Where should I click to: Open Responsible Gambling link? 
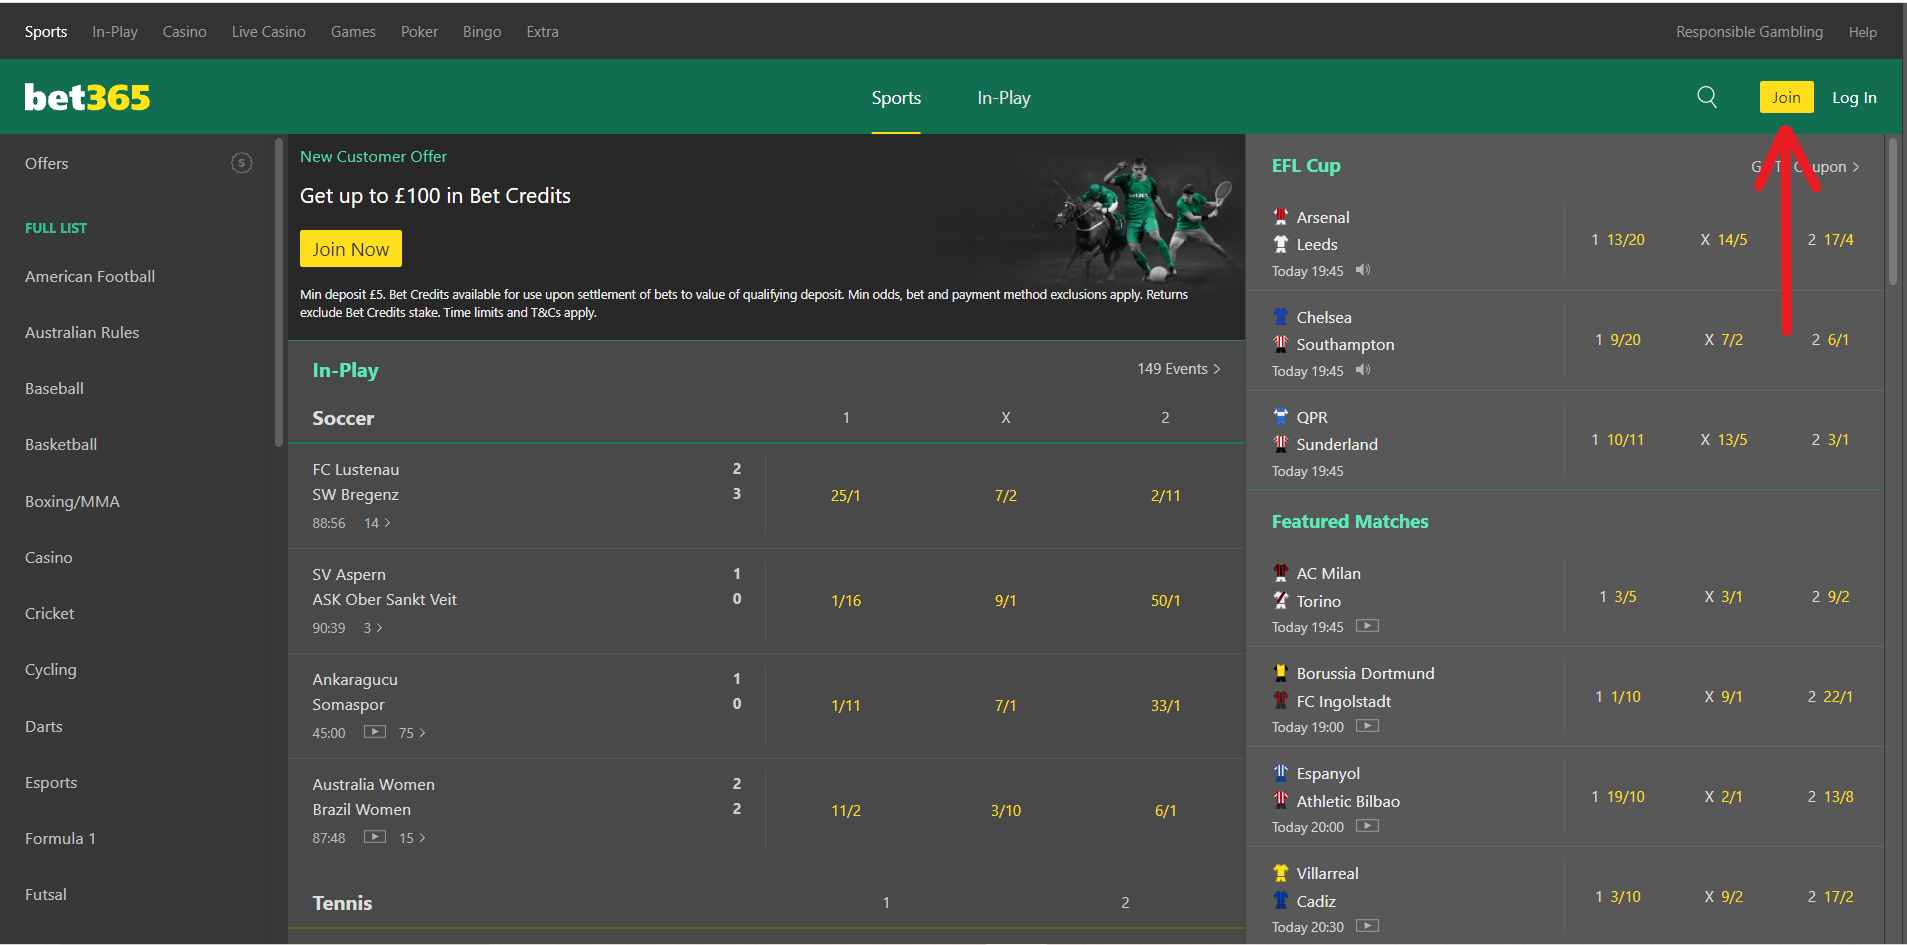coord(1749,32)
